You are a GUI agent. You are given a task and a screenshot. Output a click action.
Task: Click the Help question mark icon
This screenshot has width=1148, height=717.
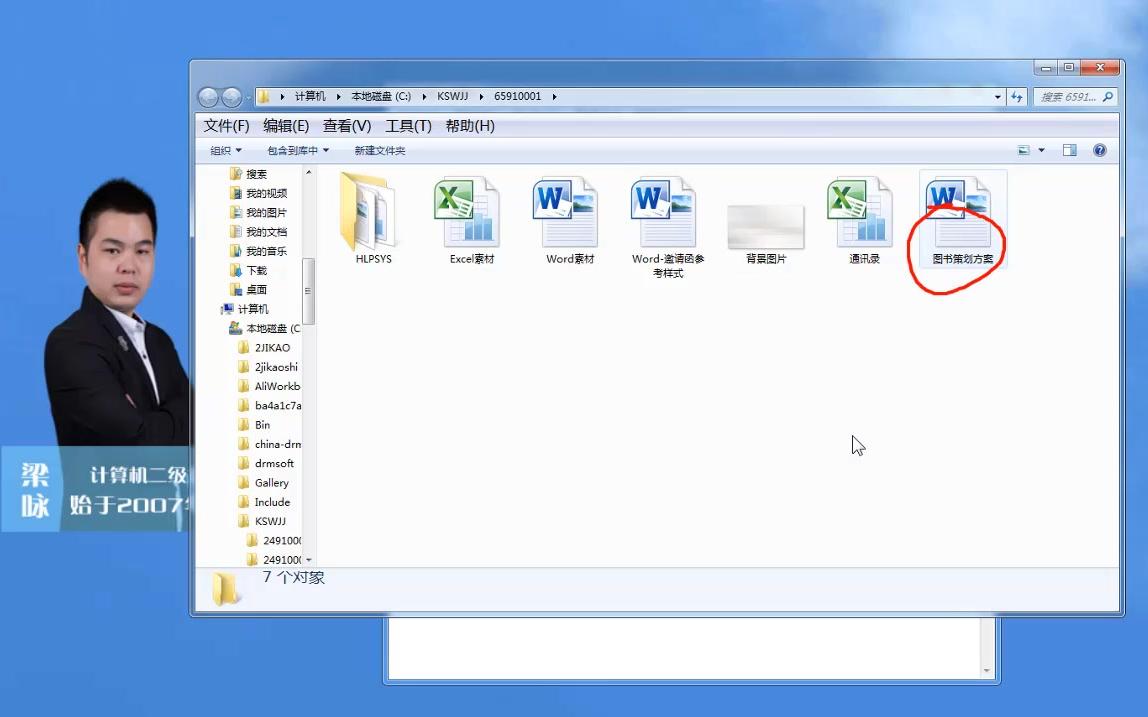(x=1099, y=150)
